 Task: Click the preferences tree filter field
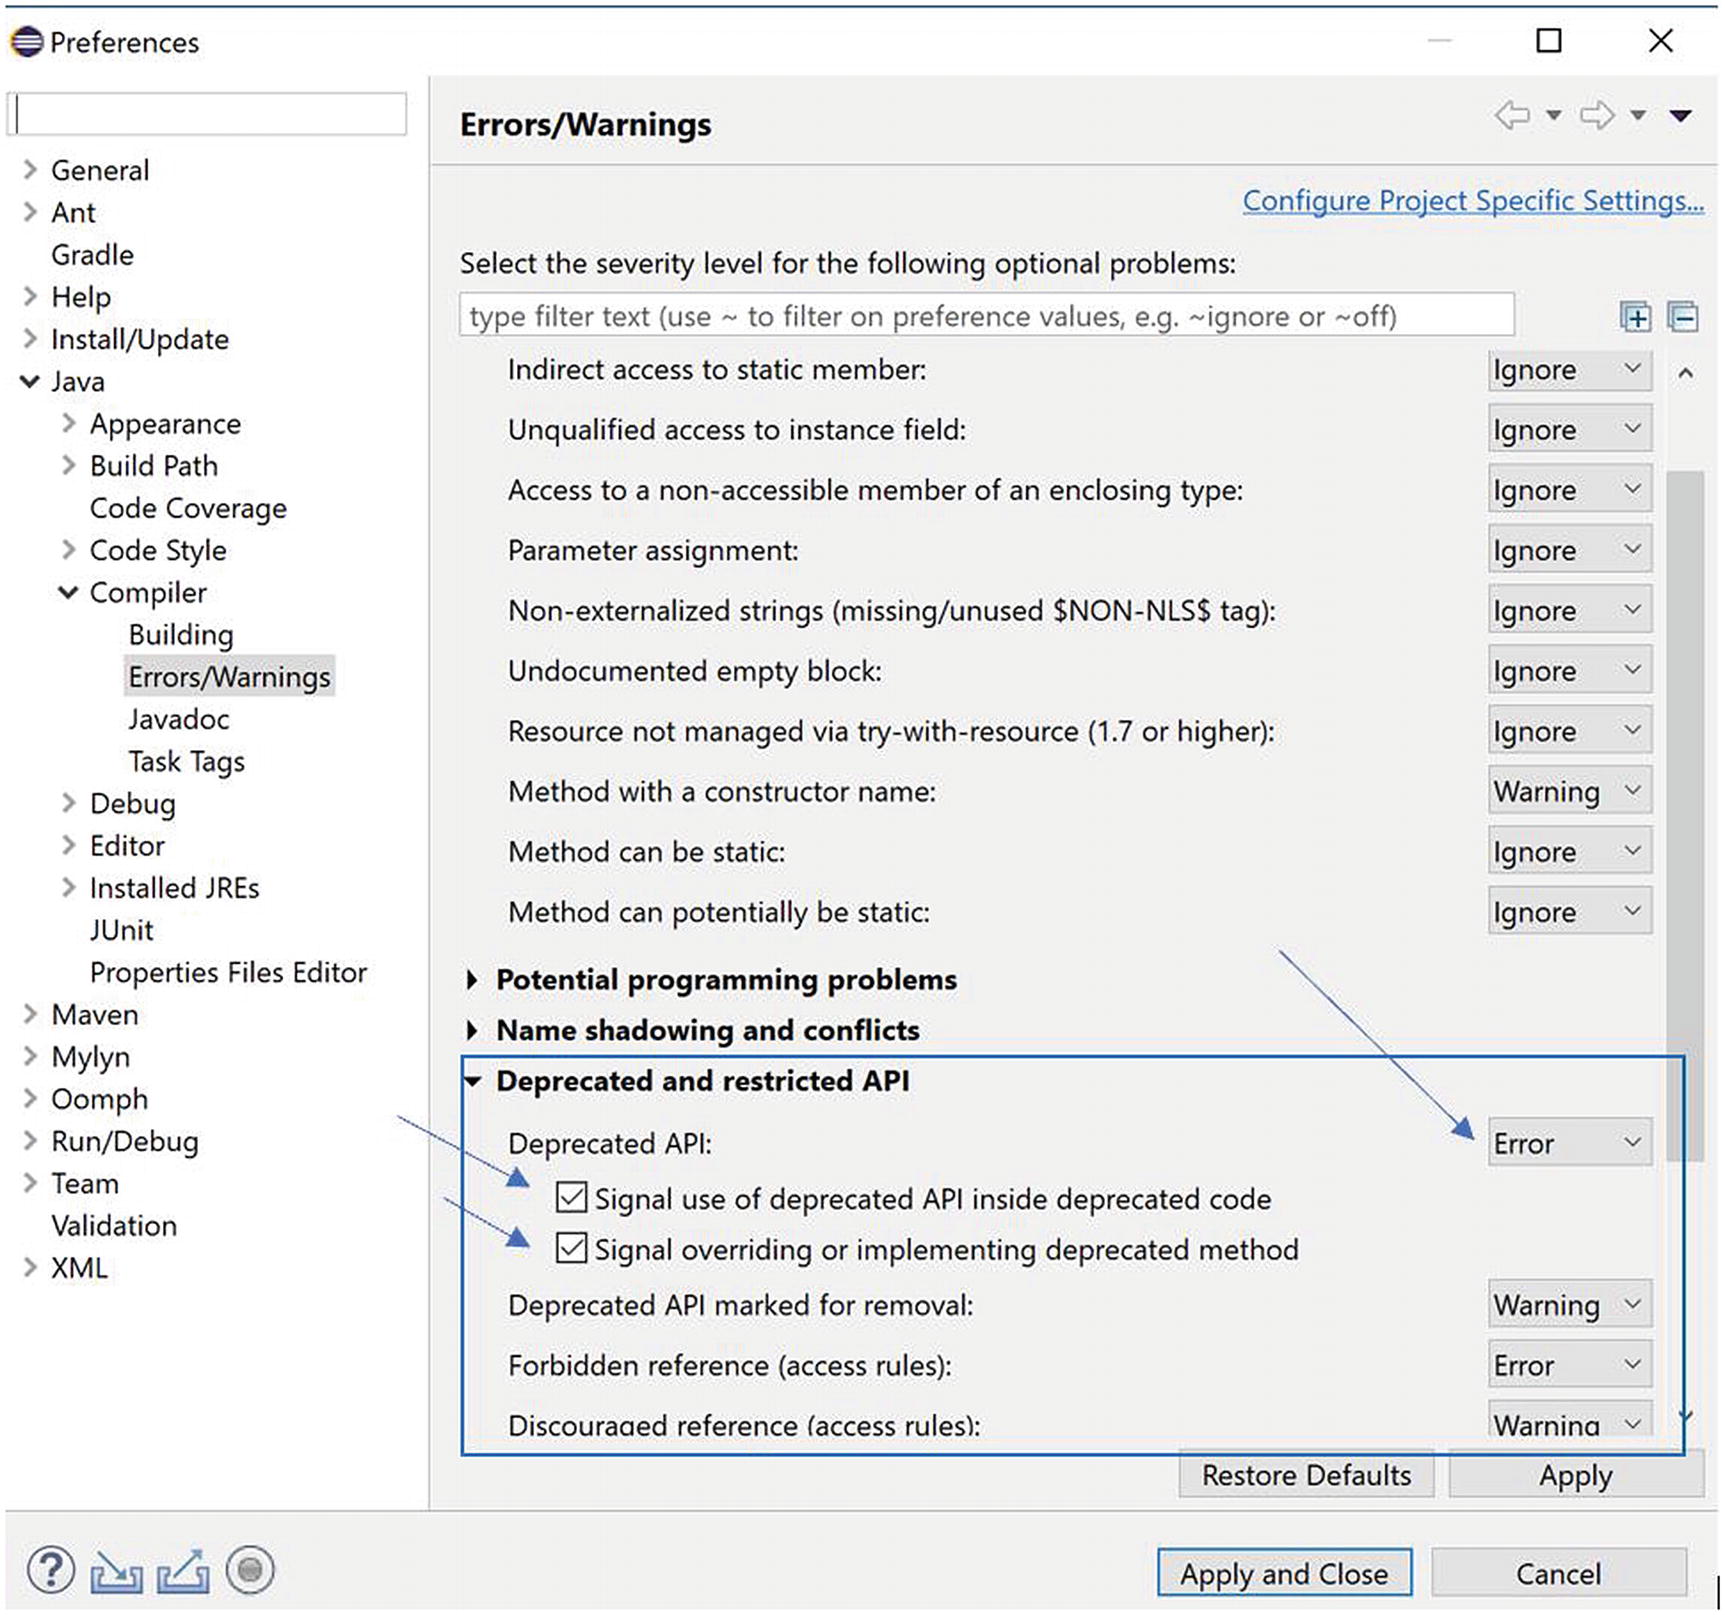(208, 113)
